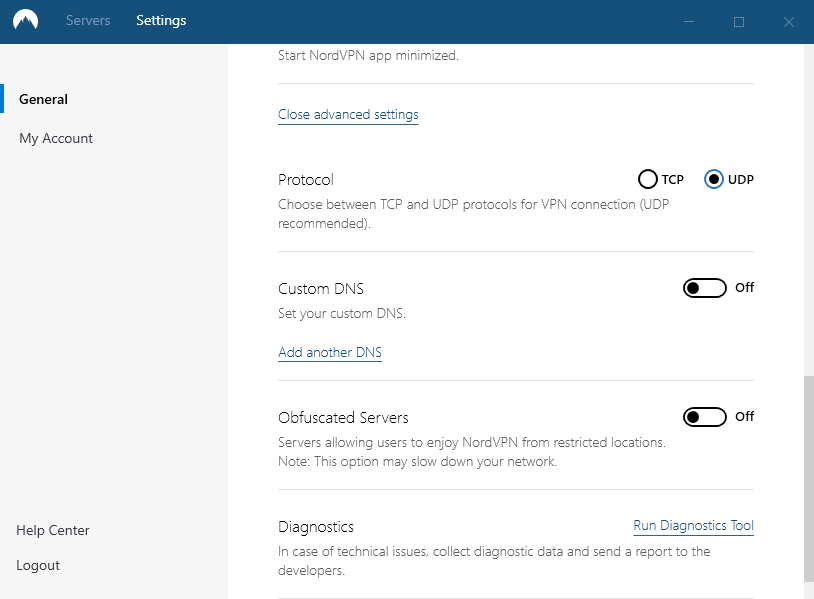Turn on the Obfuscated Servers toggle
The image size is (814, 599).
pyautogui.click(x=704, y=417)
